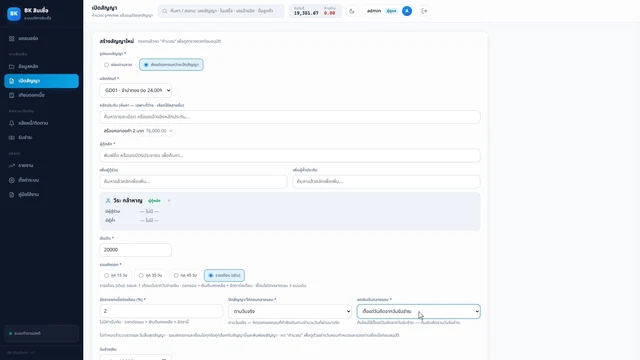640x360 pixels.
Task: Go to the bell follow-up menu item
Action: coord(41,123)
